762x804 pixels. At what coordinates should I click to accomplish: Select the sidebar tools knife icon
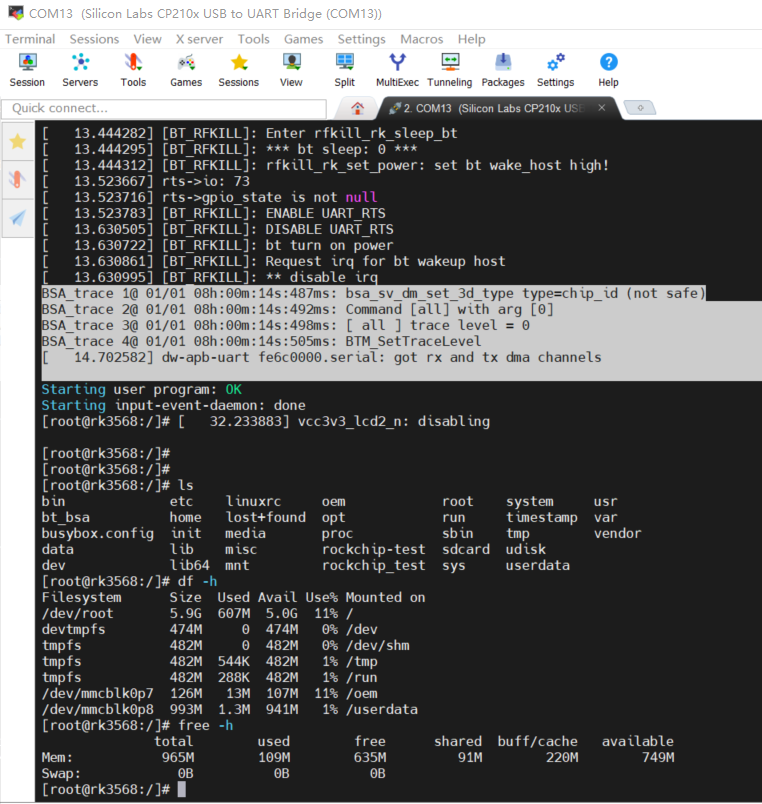(x=18, y=179)
